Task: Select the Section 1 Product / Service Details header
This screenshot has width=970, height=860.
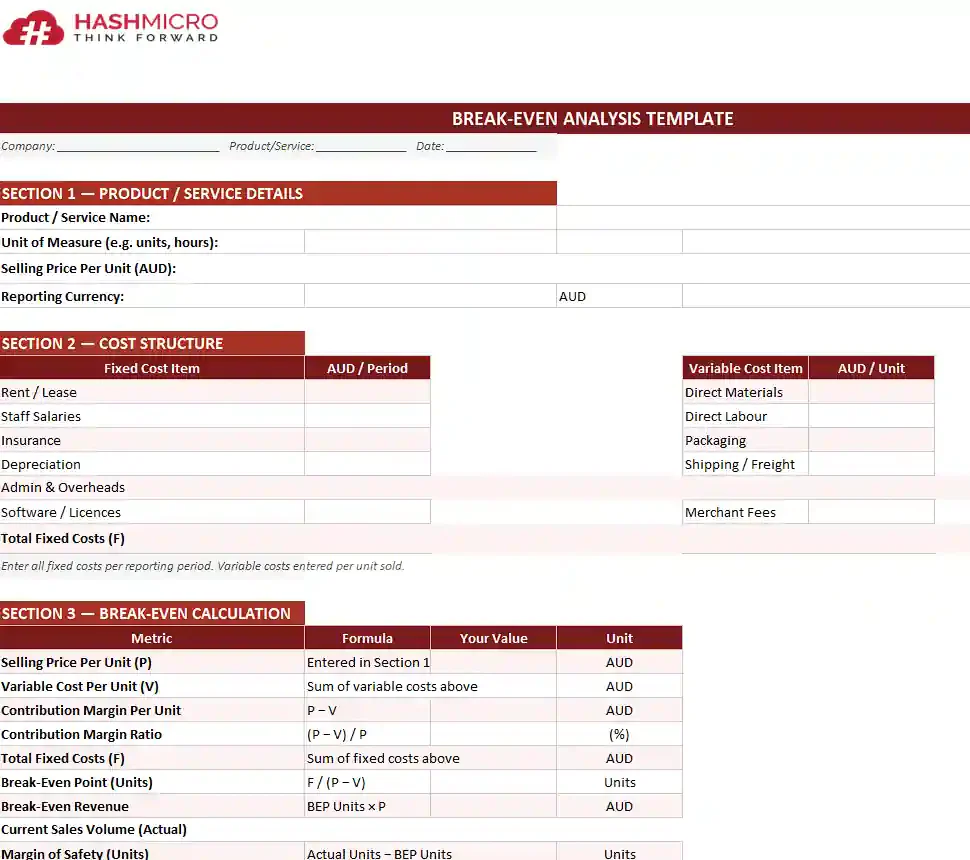Action: point(278,194)
